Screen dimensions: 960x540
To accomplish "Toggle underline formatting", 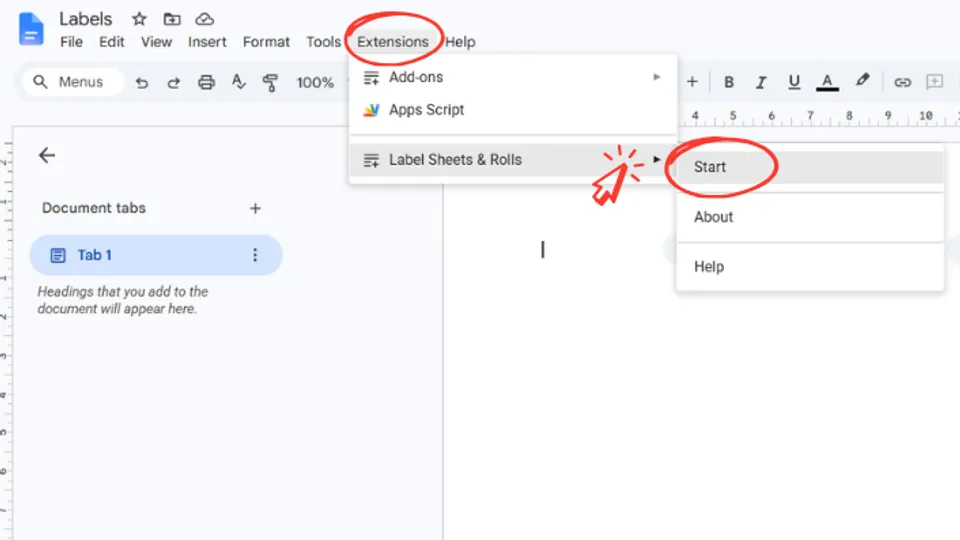I will tap(794, 82).
